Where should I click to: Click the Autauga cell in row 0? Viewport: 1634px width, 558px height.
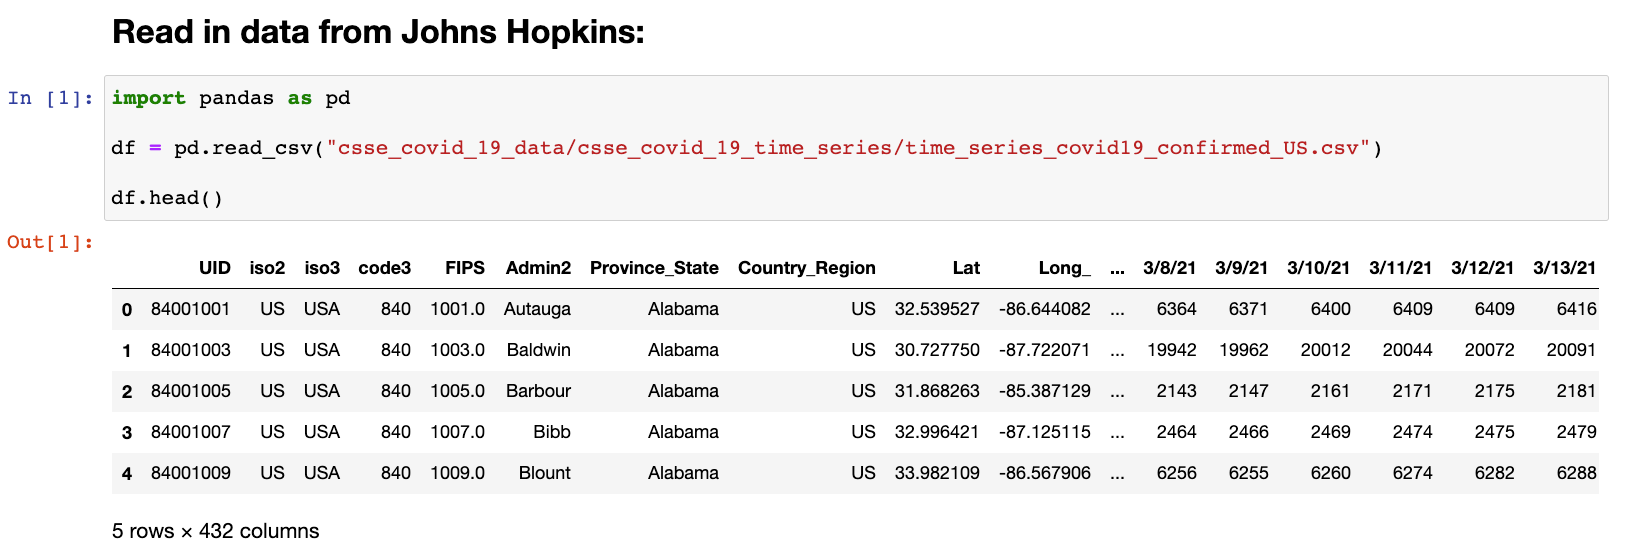[x=537, y=309]
